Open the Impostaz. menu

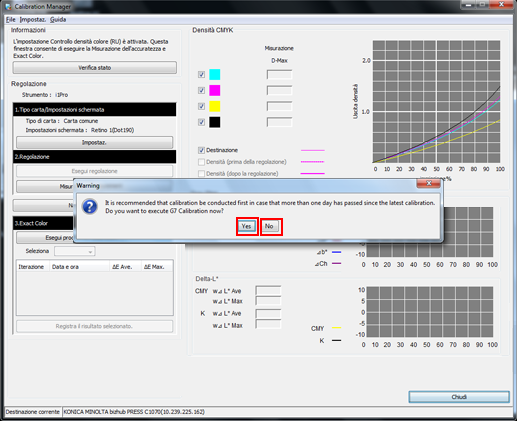[x=33, y=20]
